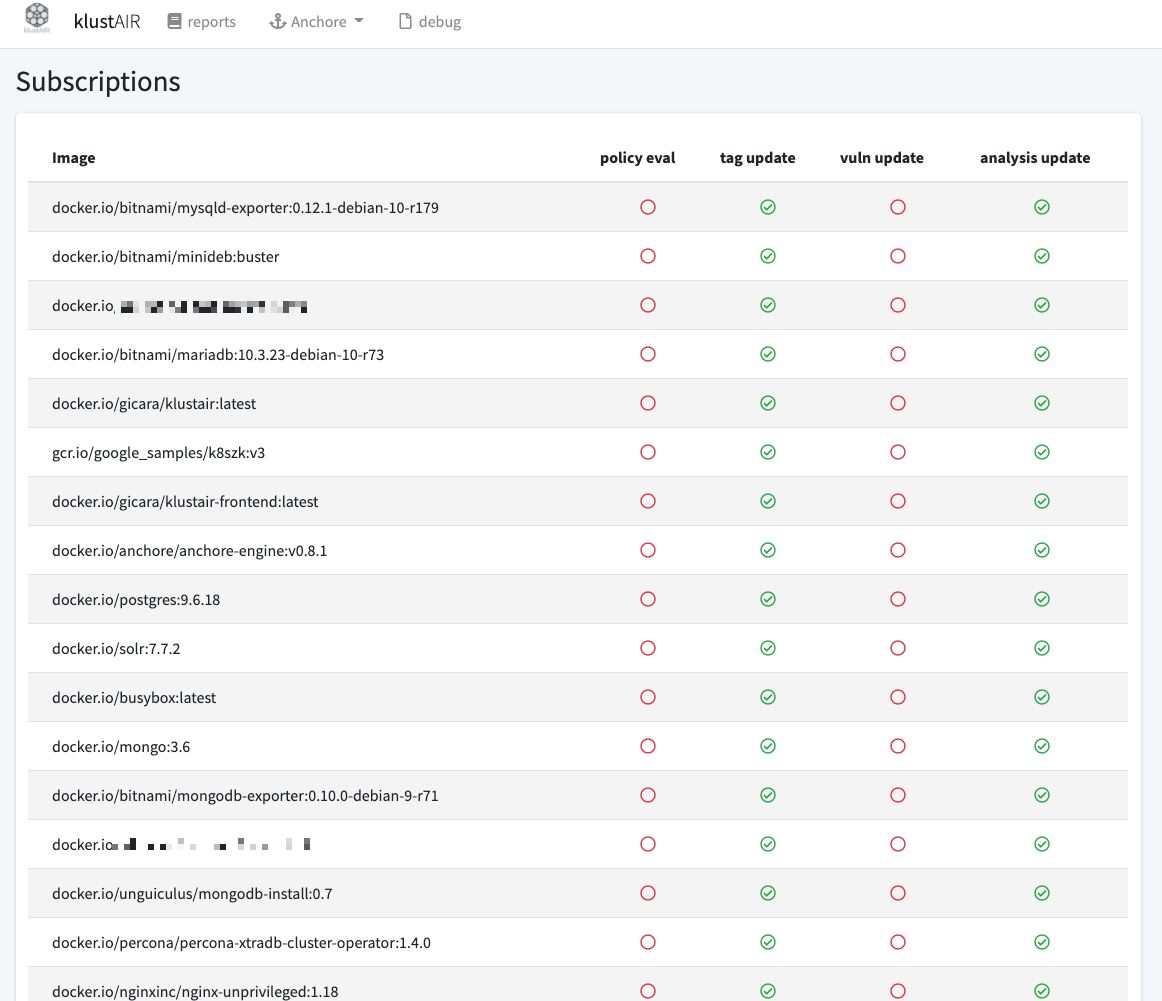Select docker.io/unguiculus/mongodb-install:0.7 text
Viewport: 1162px width, 1001px height.
192,894
